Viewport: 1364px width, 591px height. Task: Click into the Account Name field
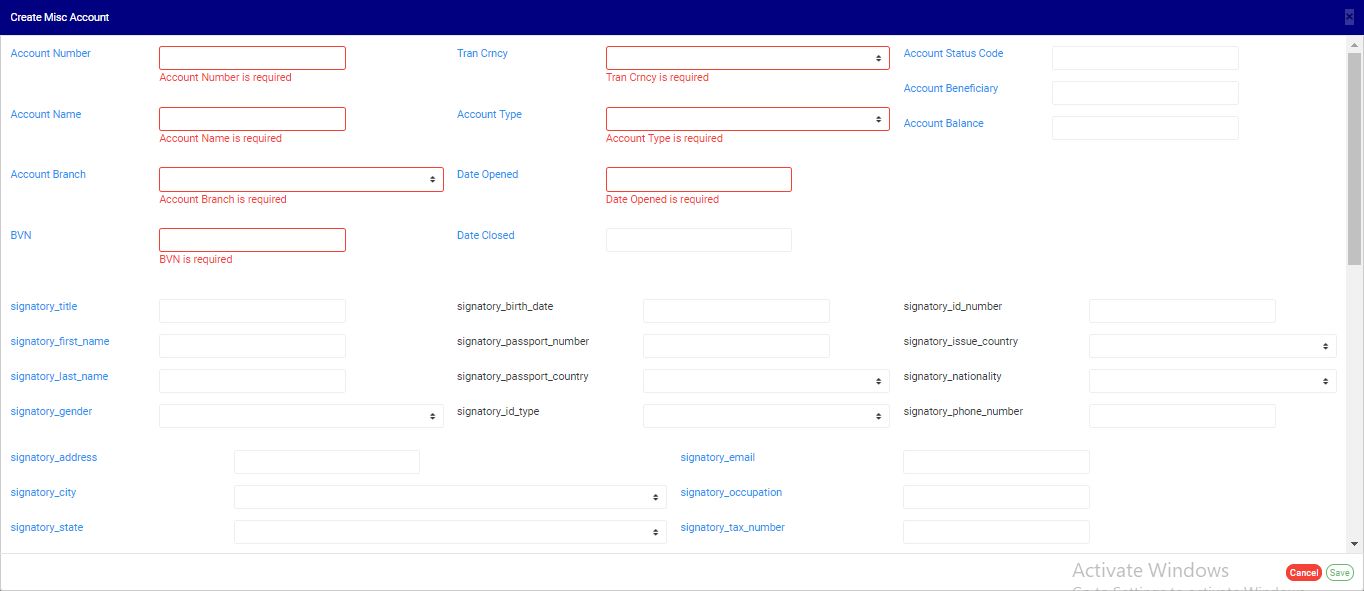tap(252, 119)
